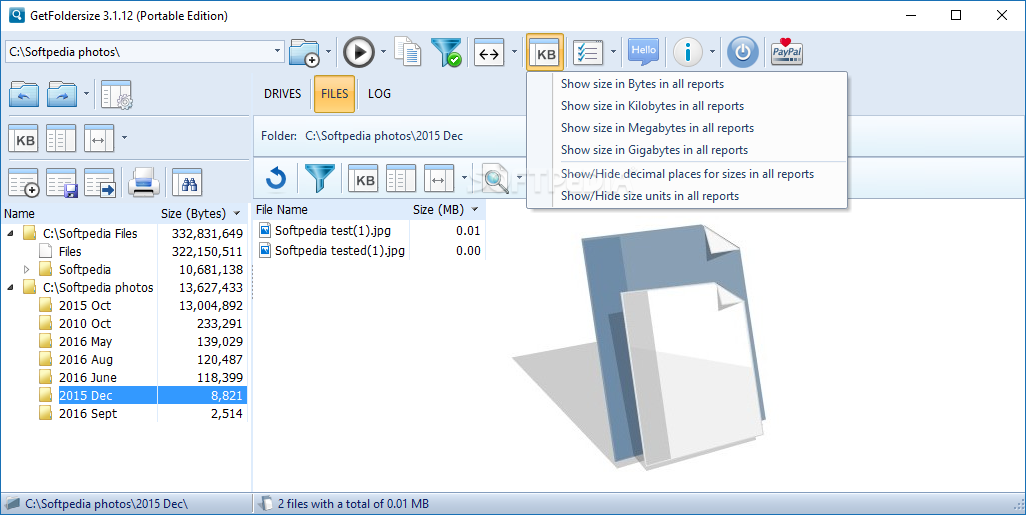1026x515 pixels.
Task: Click the report with plus sign icon
Action: pyautogui.click(x=24, y=183)
